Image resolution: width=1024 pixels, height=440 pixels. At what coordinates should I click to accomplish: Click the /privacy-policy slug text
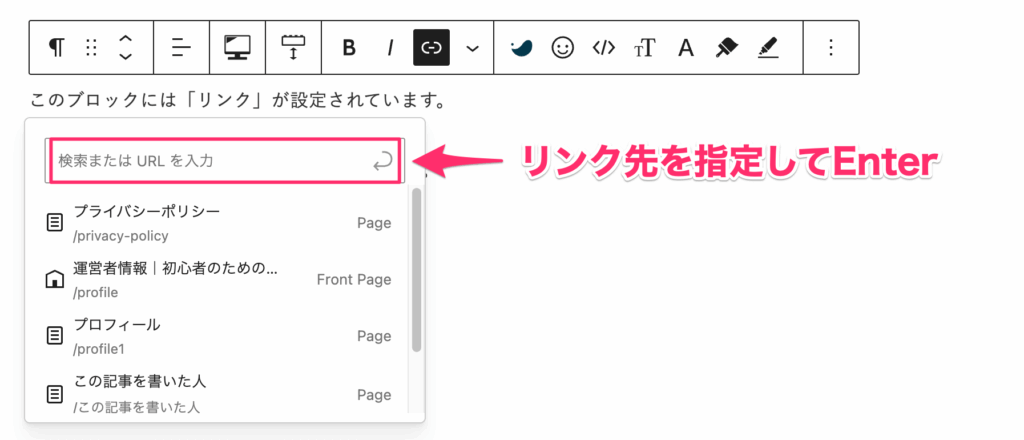pos(121,236)
